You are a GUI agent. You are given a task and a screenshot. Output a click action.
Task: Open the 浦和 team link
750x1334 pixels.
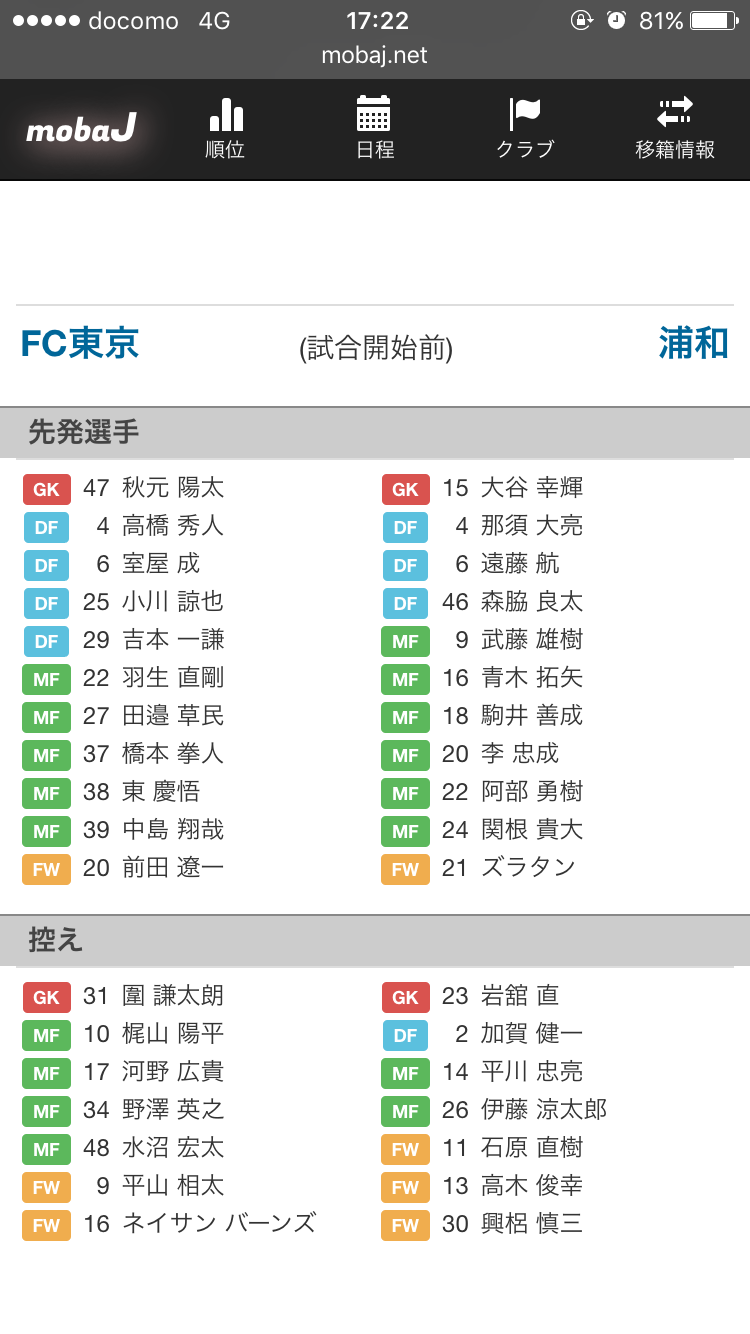click(x=693, y=343)
